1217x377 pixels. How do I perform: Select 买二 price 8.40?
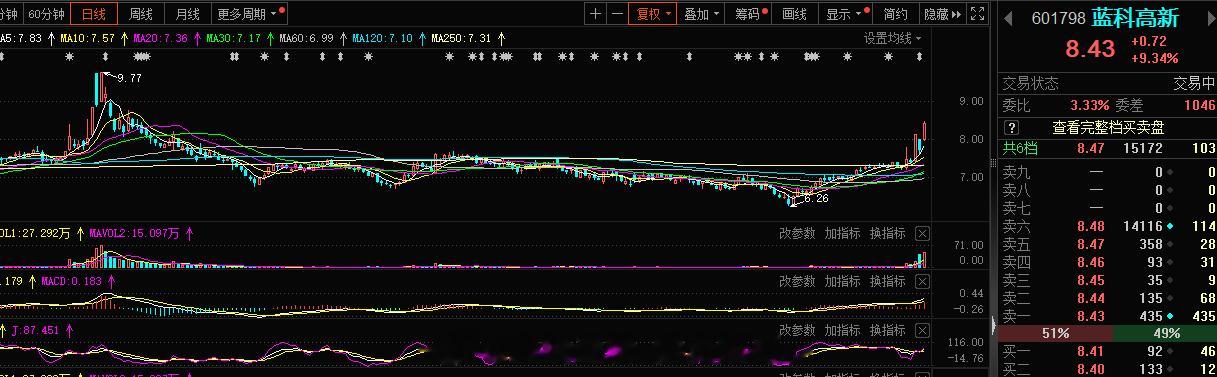(1091, 369)
